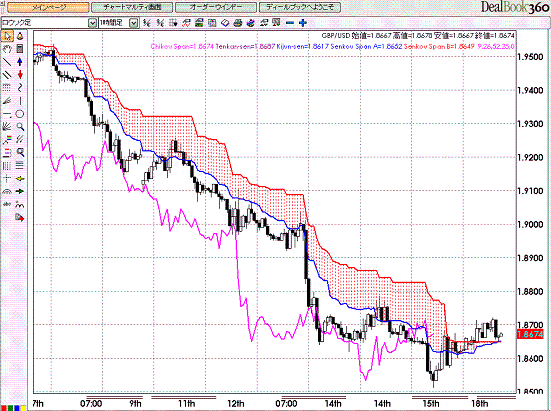Select the arrow pointer tool

point(7,36)
